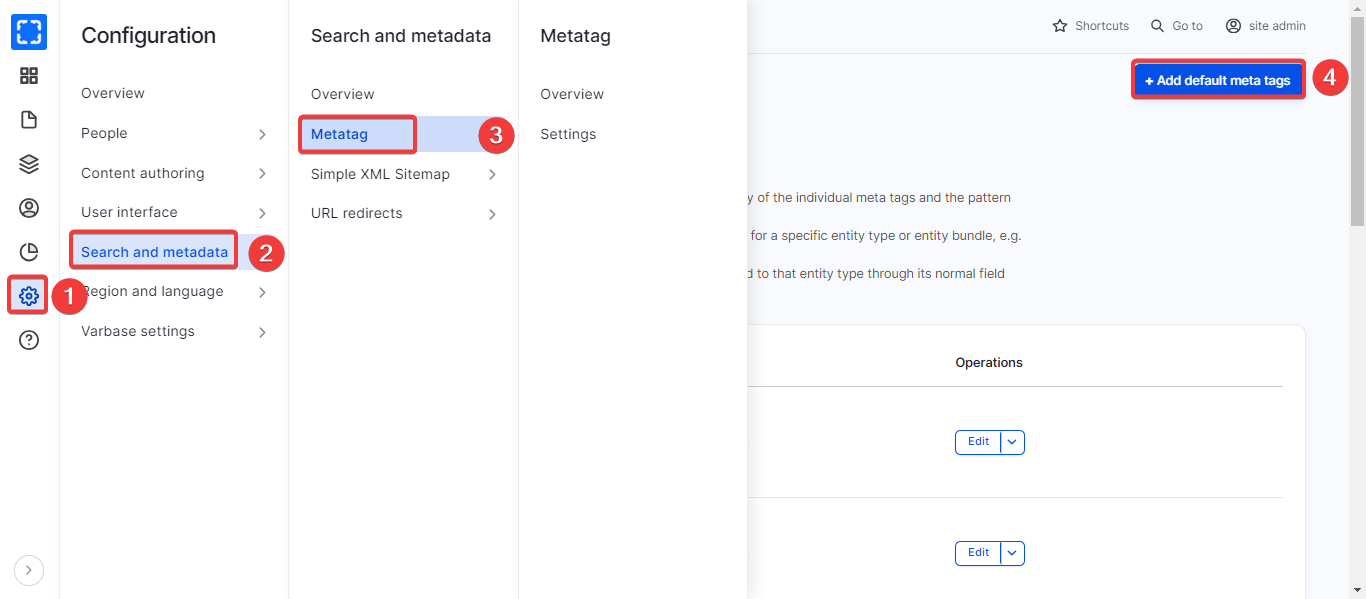This screenshot has width=1366, height=599.
Task: Click the Add default meta tags button
Action: pos(1217,80)
